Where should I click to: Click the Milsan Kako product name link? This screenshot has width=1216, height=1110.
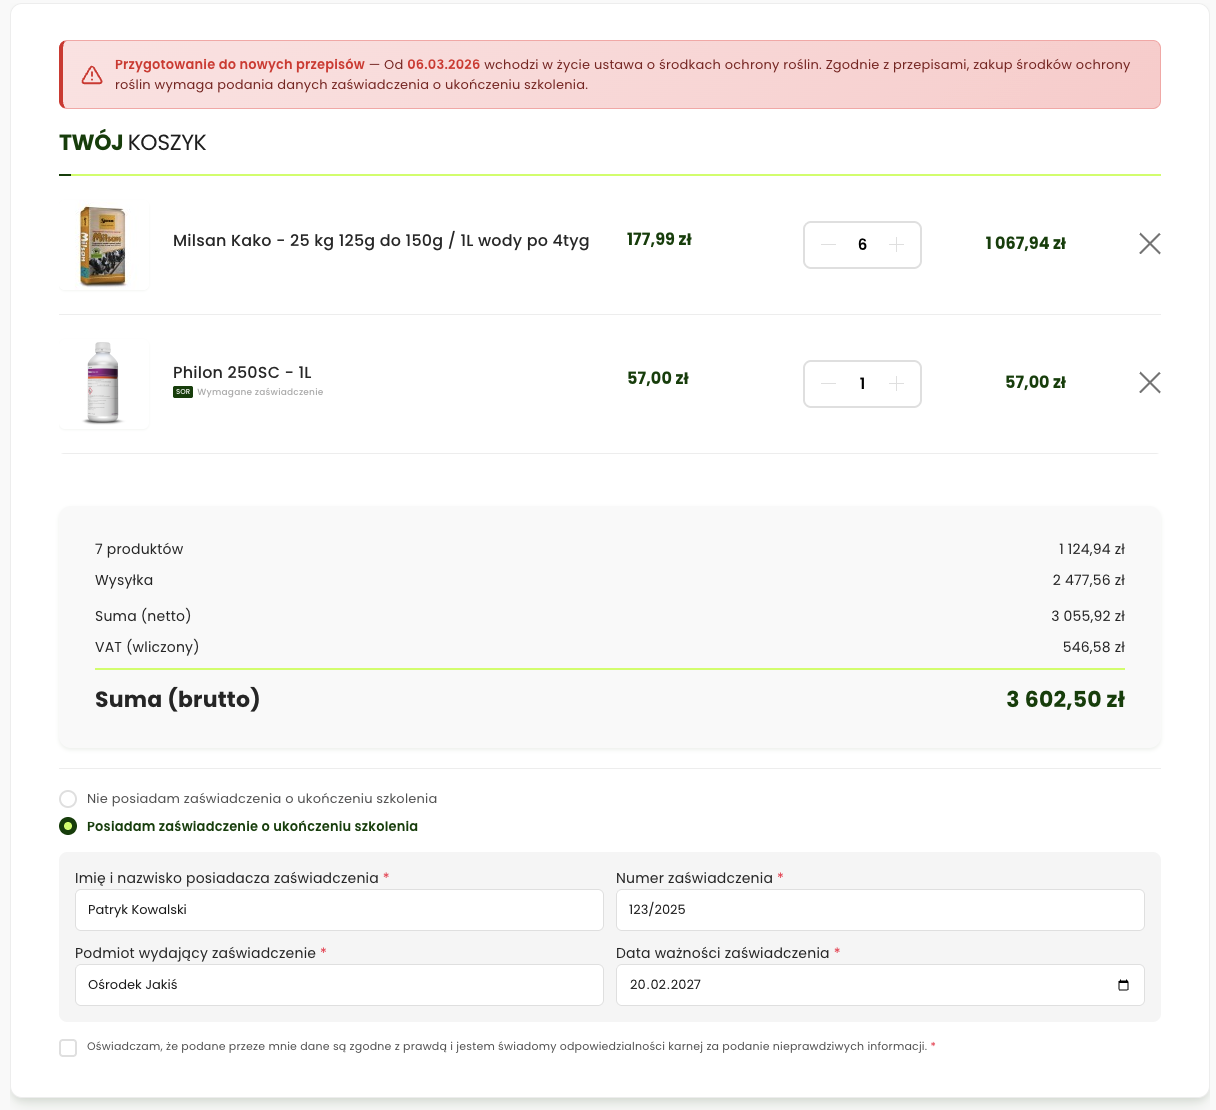381,241
